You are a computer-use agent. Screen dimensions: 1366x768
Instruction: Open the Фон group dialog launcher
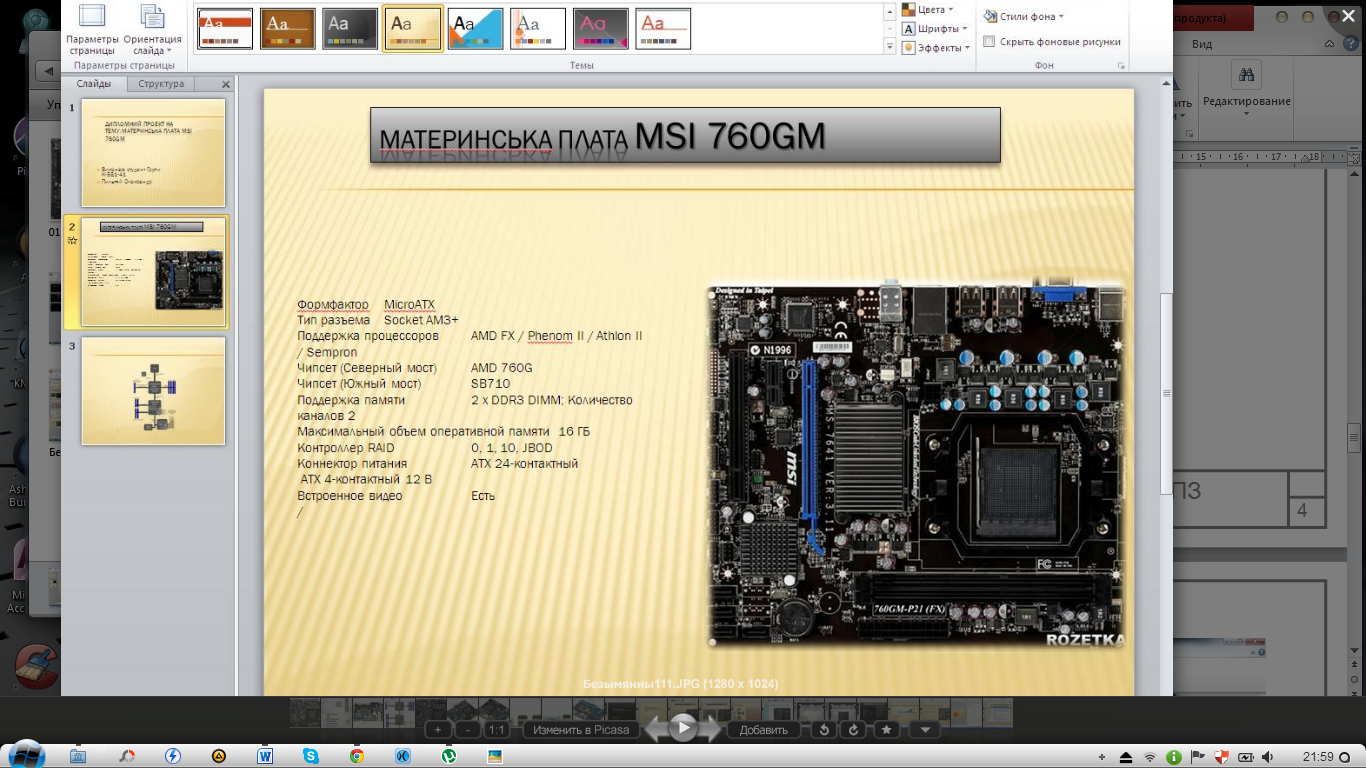(1121, 66)
